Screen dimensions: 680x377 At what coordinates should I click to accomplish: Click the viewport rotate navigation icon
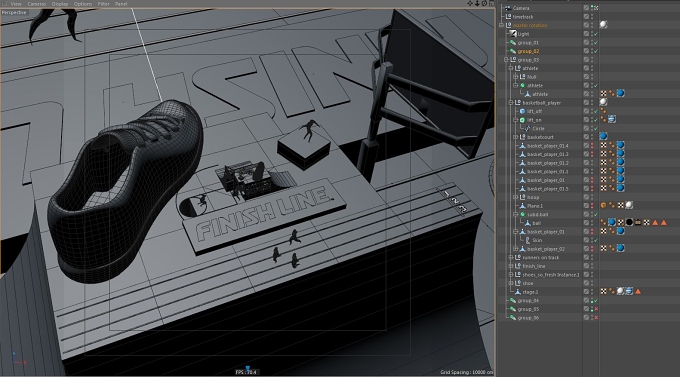click(x=484, y=3)
